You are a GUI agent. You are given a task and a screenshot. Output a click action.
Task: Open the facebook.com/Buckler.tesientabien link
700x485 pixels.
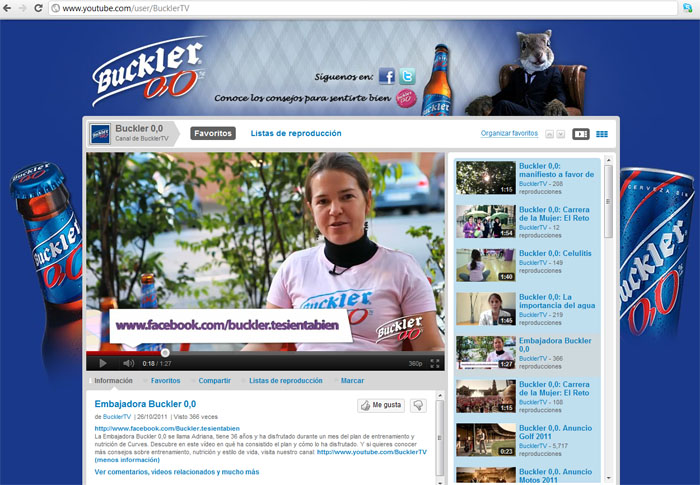pyautogui.click(x=167, y=428)
